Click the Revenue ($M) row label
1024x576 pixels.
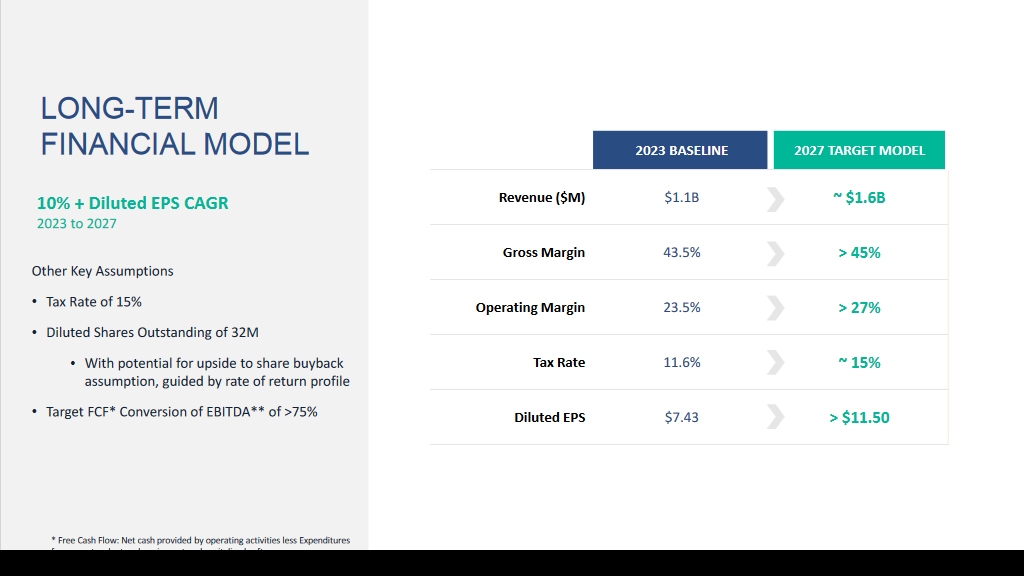click(x=542, y=198)
